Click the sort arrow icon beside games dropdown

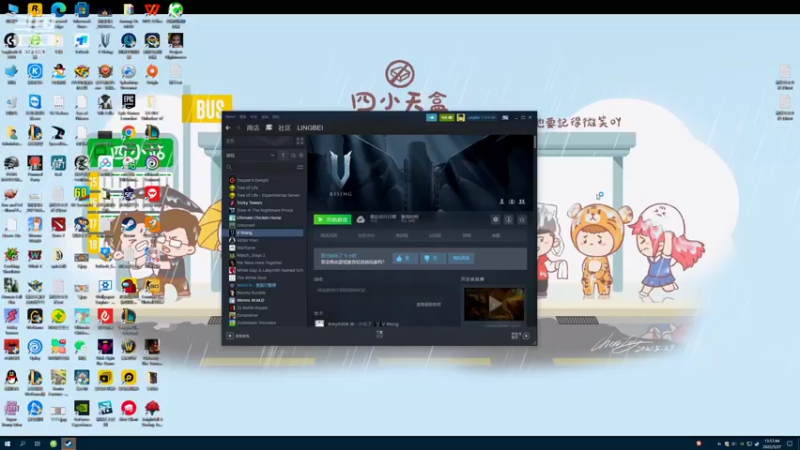click(x=283, y=155)
